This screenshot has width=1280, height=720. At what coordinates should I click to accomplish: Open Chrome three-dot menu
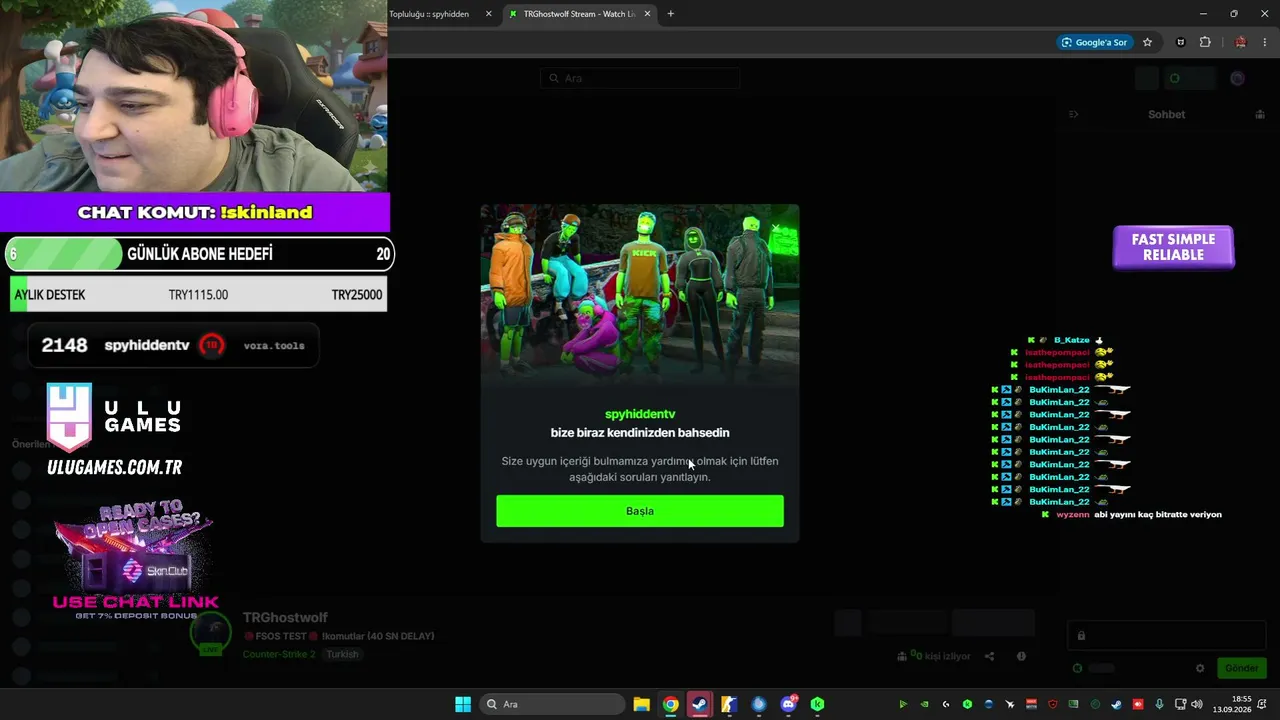(x=1265, y=42)
